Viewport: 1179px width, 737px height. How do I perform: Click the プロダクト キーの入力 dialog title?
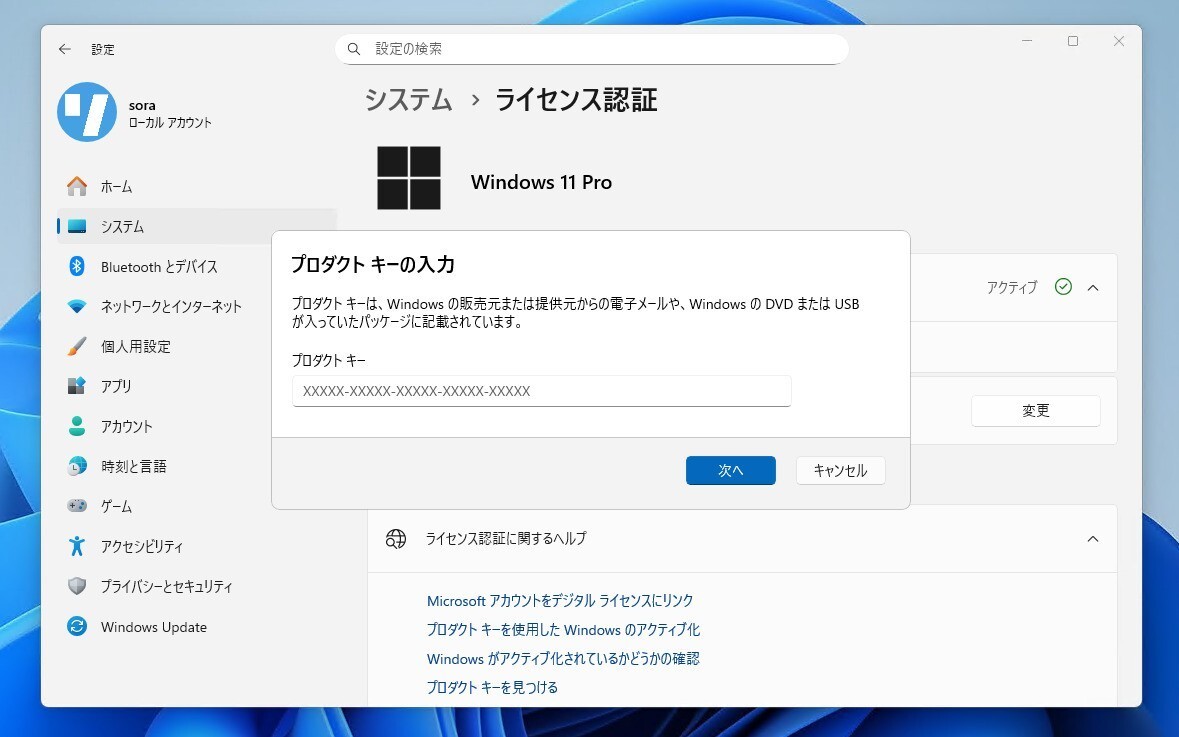tap(372, 264)
